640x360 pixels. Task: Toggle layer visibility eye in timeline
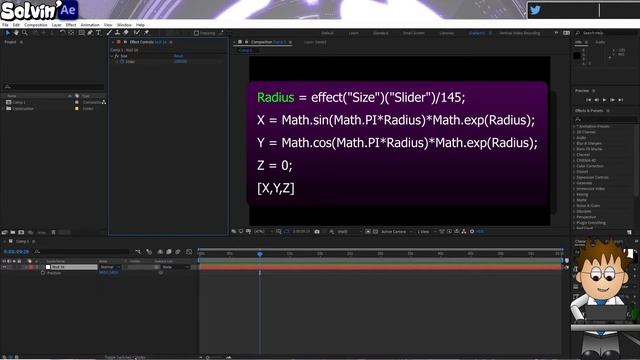[x=4, y=267]
